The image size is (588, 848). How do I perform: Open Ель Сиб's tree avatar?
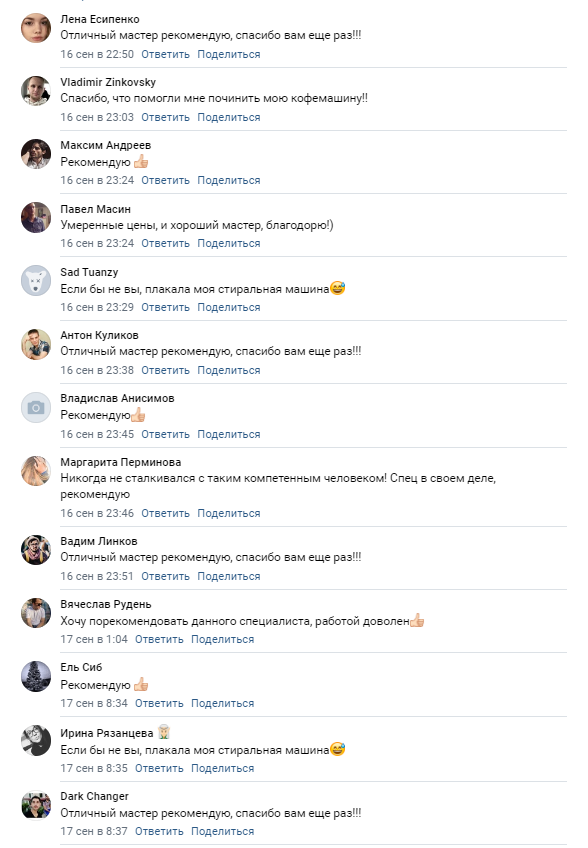tap(36, 676)
